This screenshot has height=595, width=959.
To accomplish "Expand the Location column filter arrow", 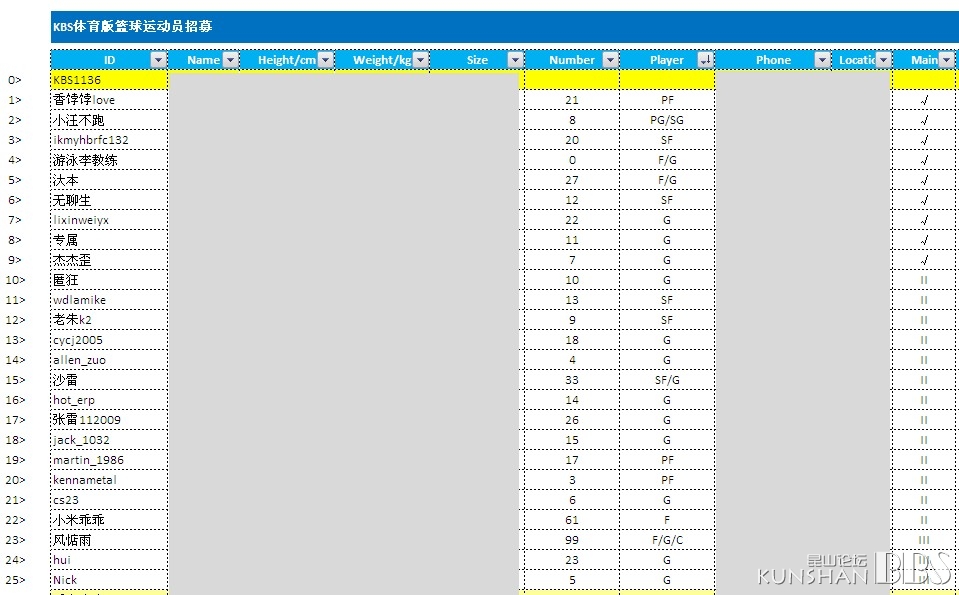I will tap(883, 60).
